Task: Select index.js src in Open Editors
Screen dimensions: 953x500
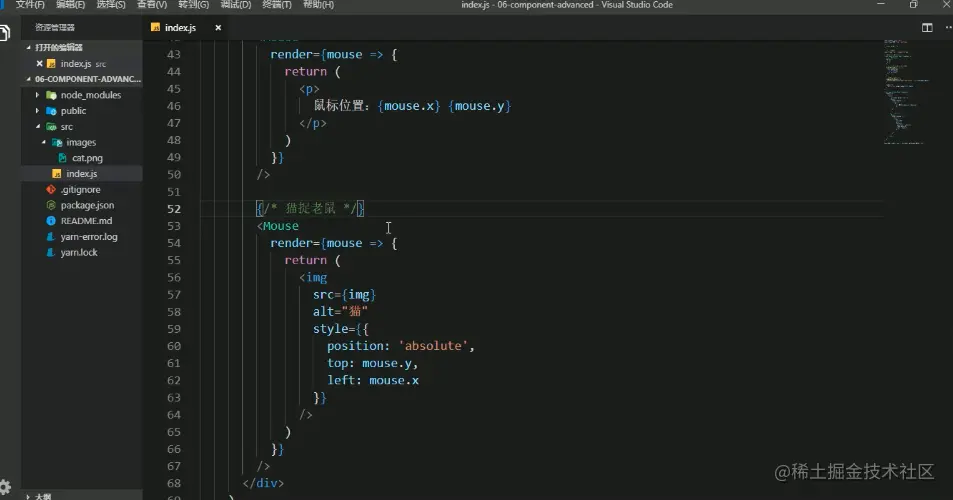Action: tap(83, 63)
